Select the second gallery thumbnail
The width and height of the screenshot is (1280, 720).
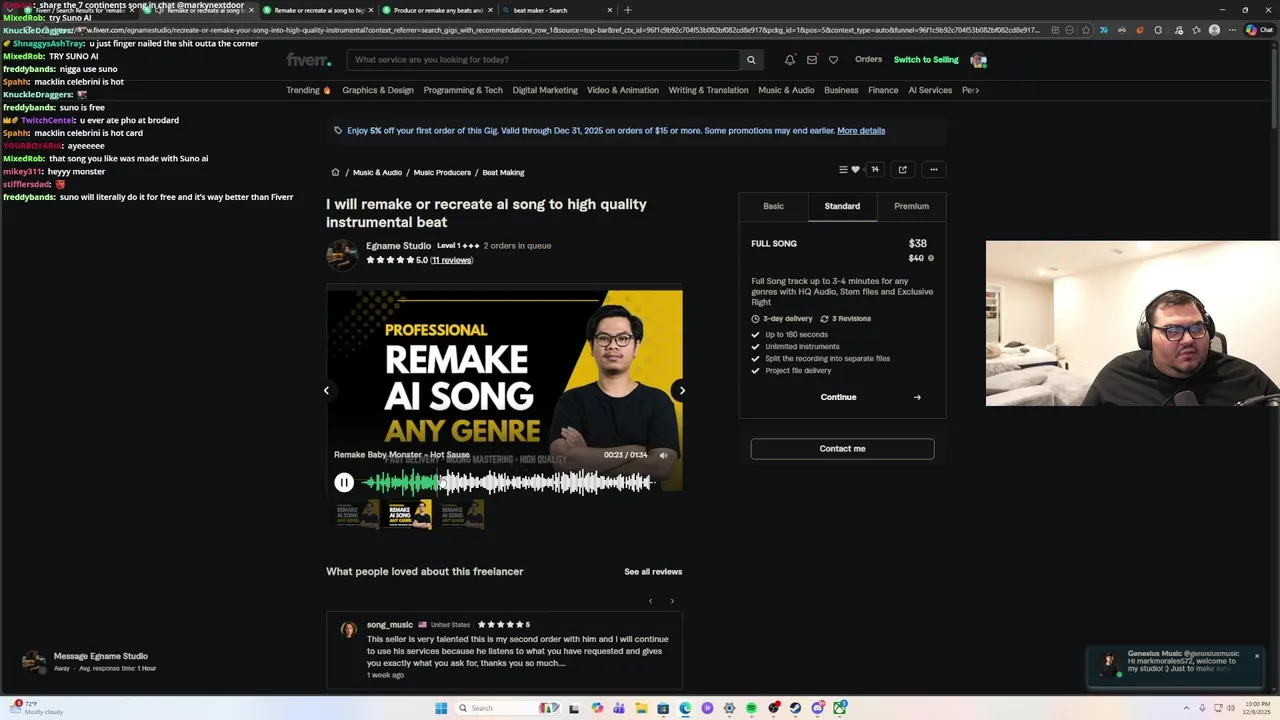[410, 514]
